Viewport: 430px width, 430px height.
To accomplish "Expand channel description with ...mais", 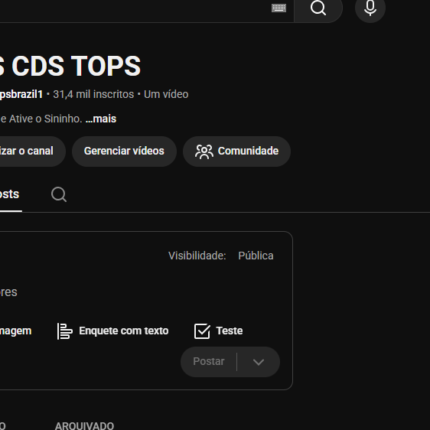I will click(101, 119).
